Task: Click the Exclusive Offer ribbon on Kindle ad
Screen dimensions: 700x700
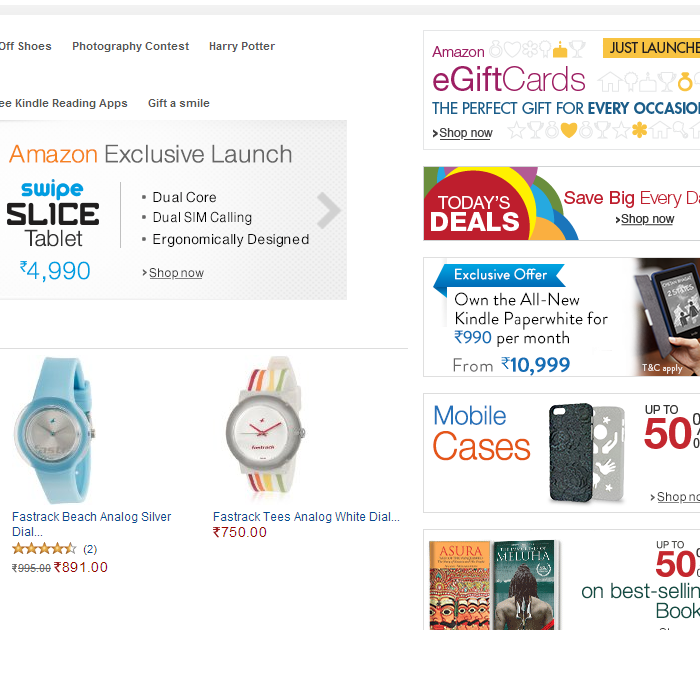Action: click(500, 275)
